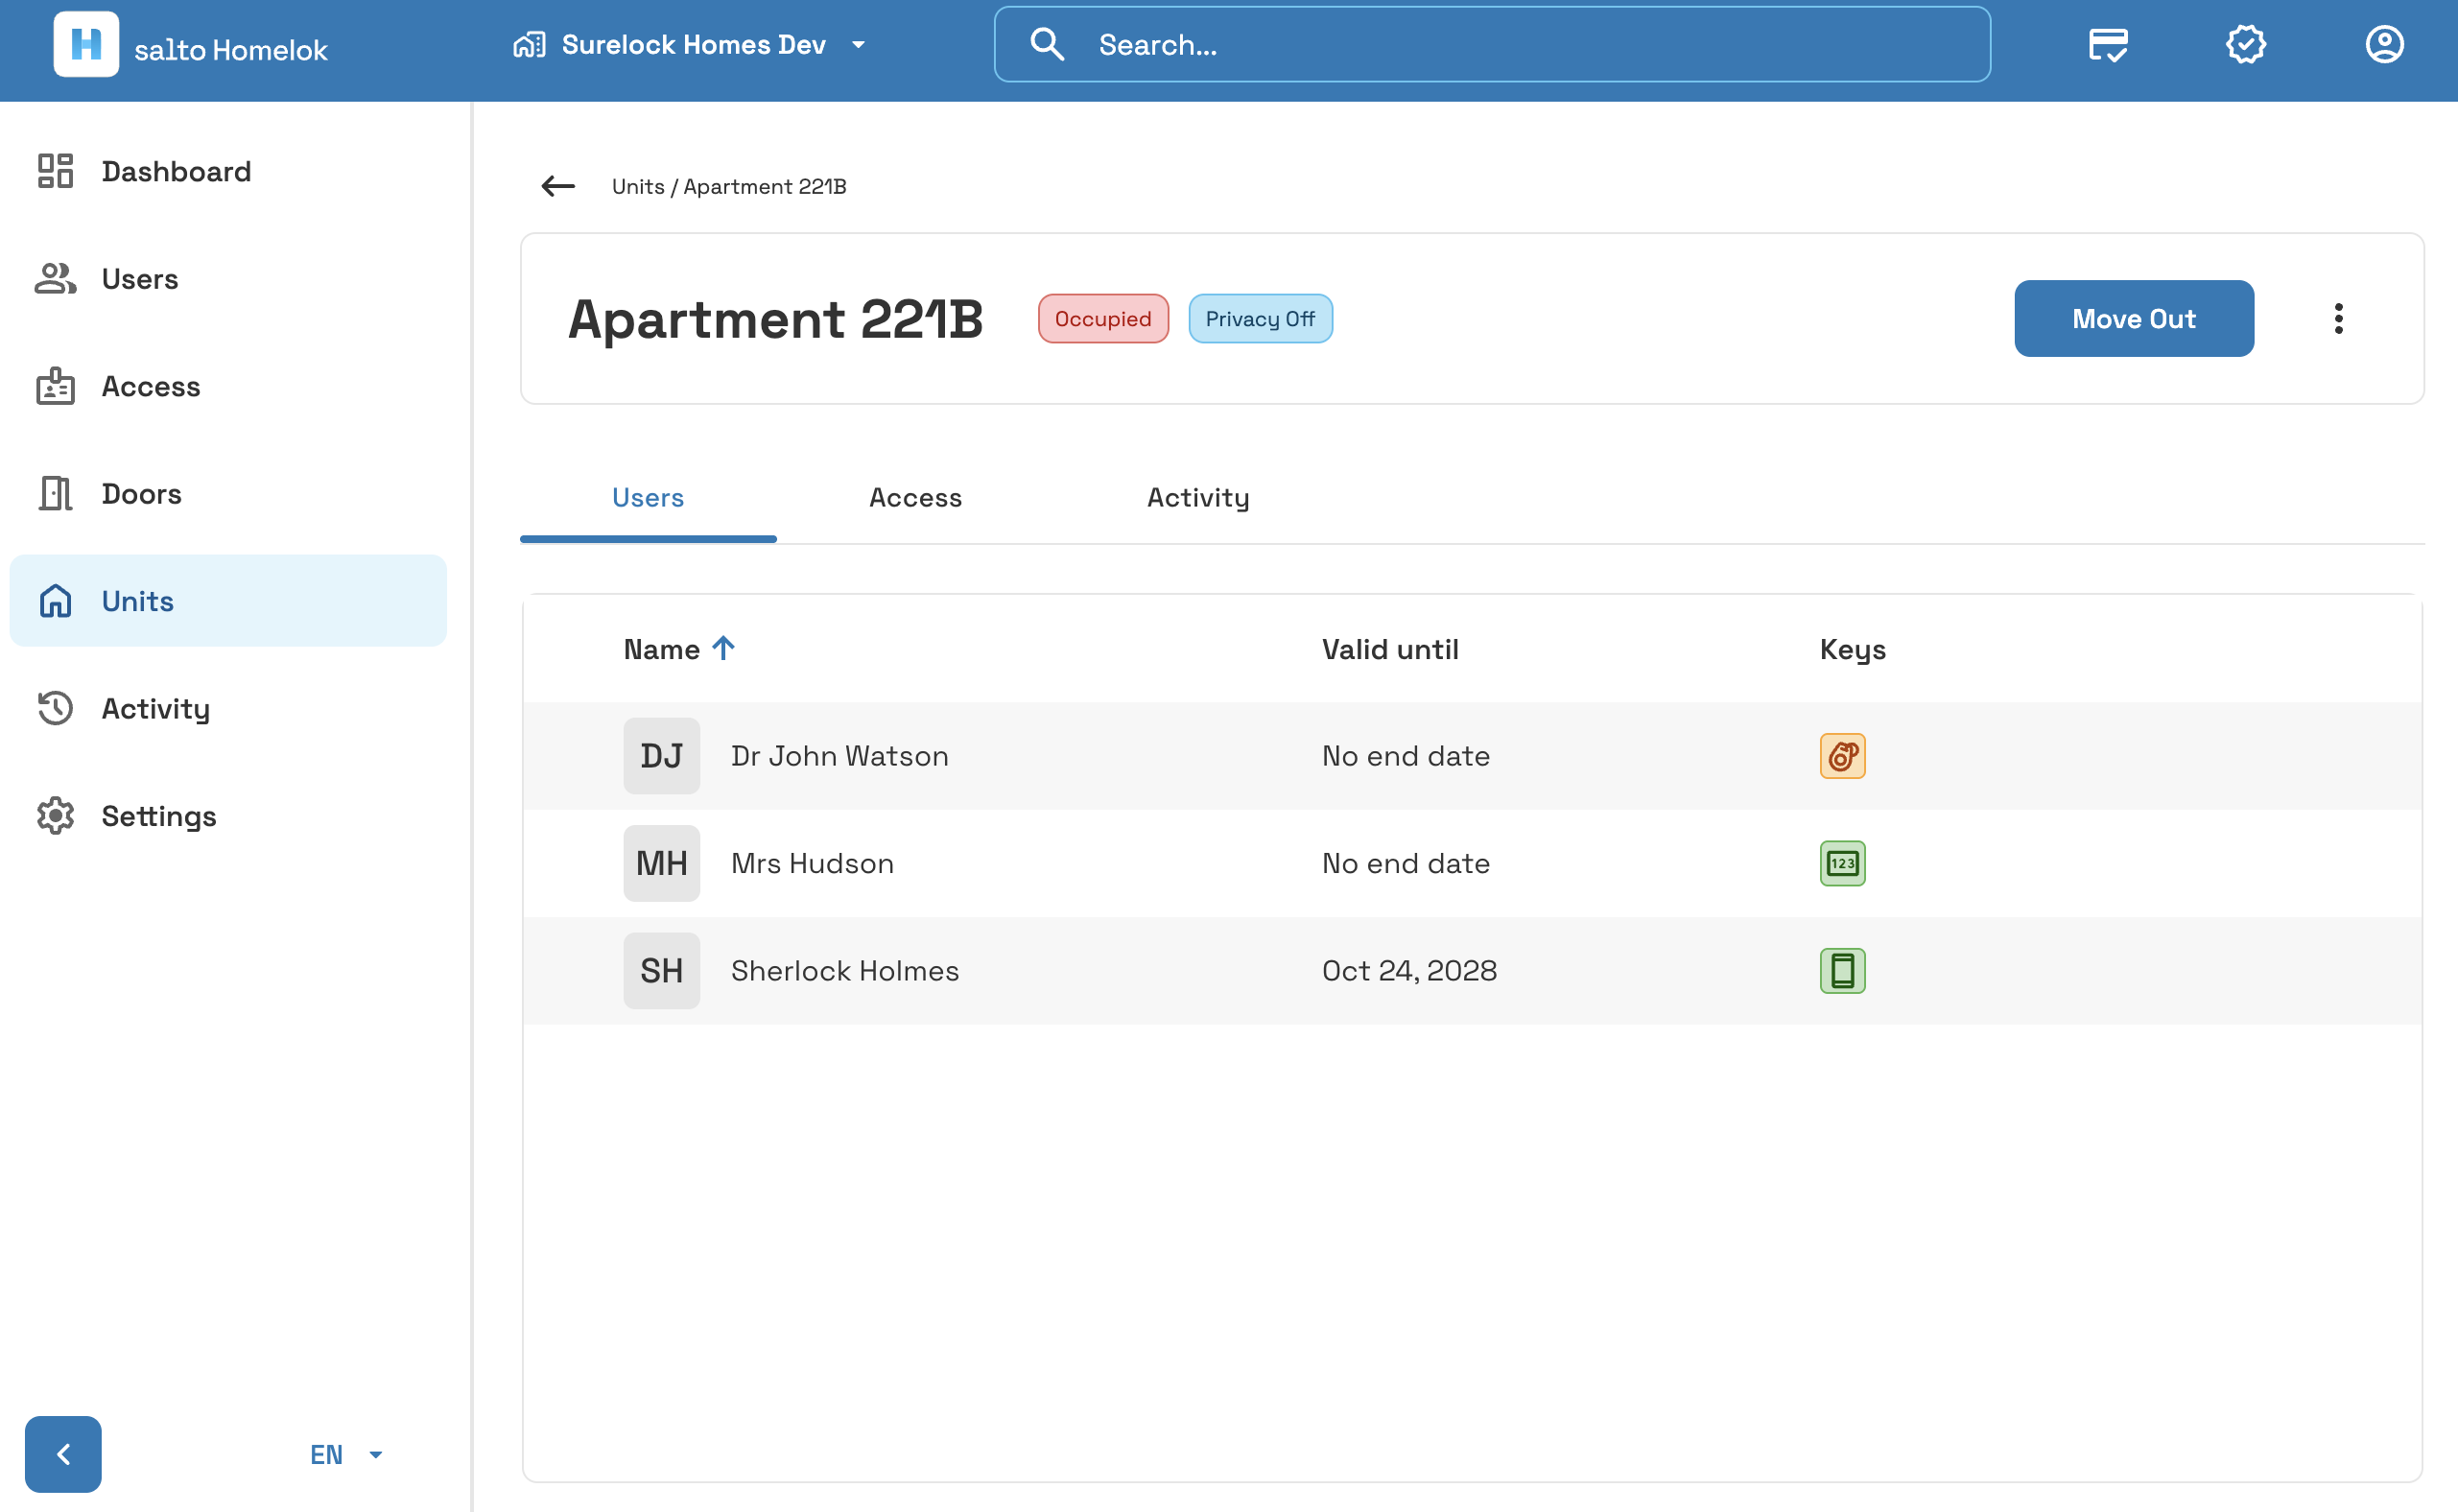Collapse the sidebar with the chevron button
This screenshot has width=2458, height=1512.
(x=63, y=1454)
